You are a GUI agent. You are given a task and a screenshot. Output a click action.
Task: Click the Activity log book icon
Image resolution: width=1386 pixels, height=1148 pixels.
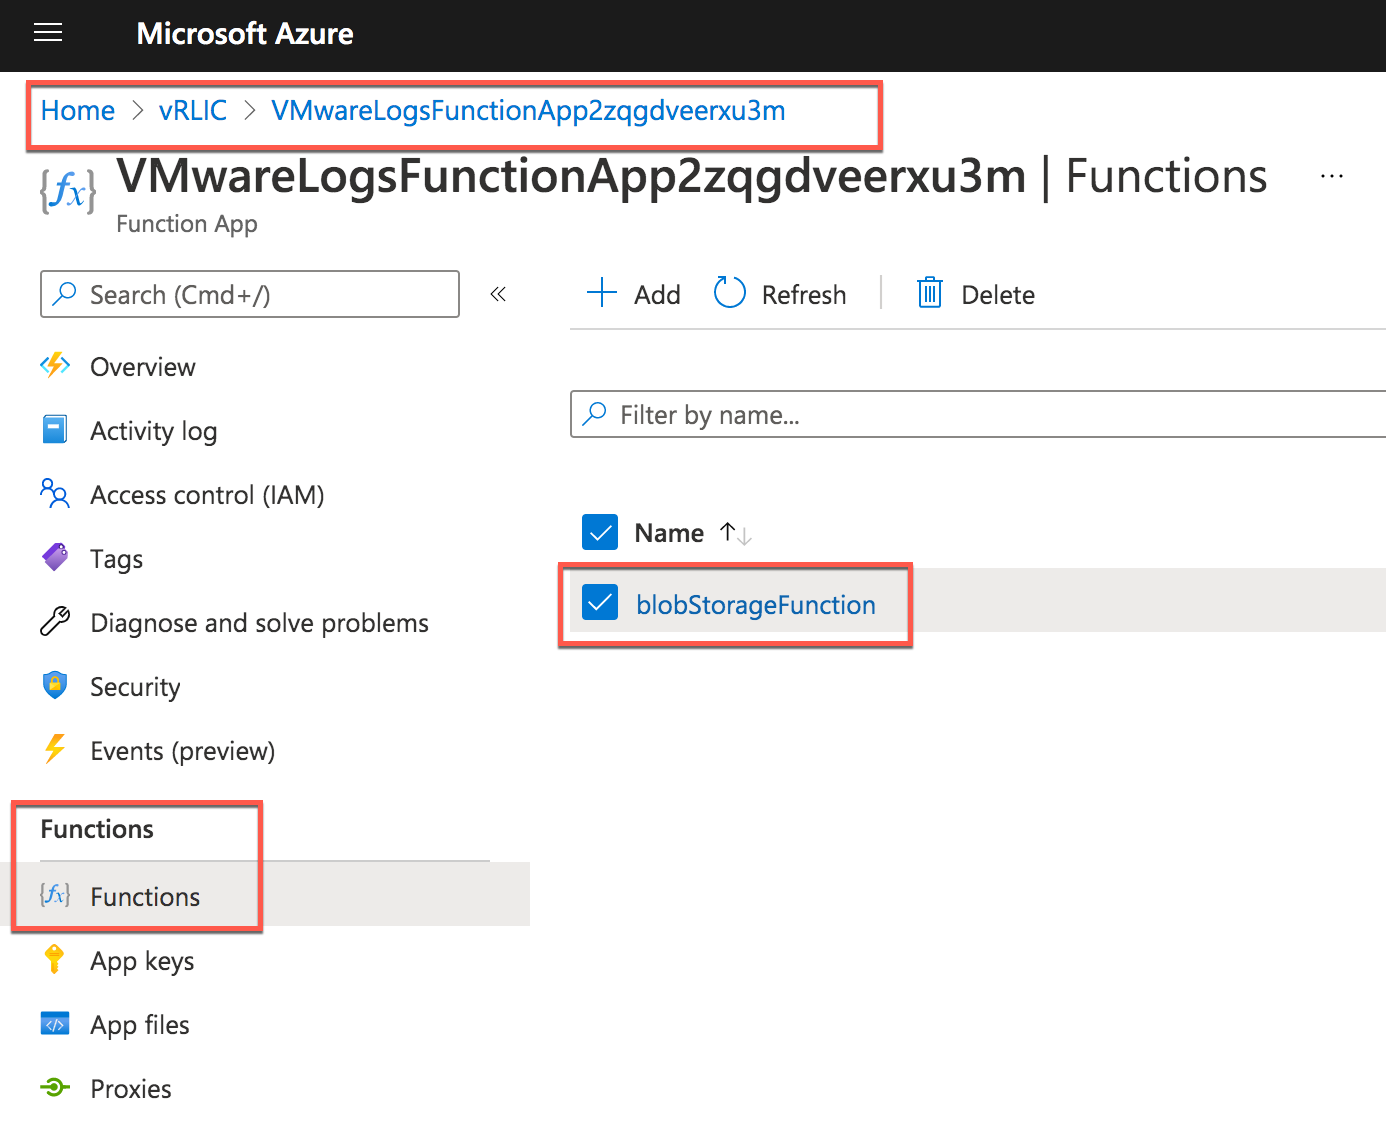pos(55,430)
